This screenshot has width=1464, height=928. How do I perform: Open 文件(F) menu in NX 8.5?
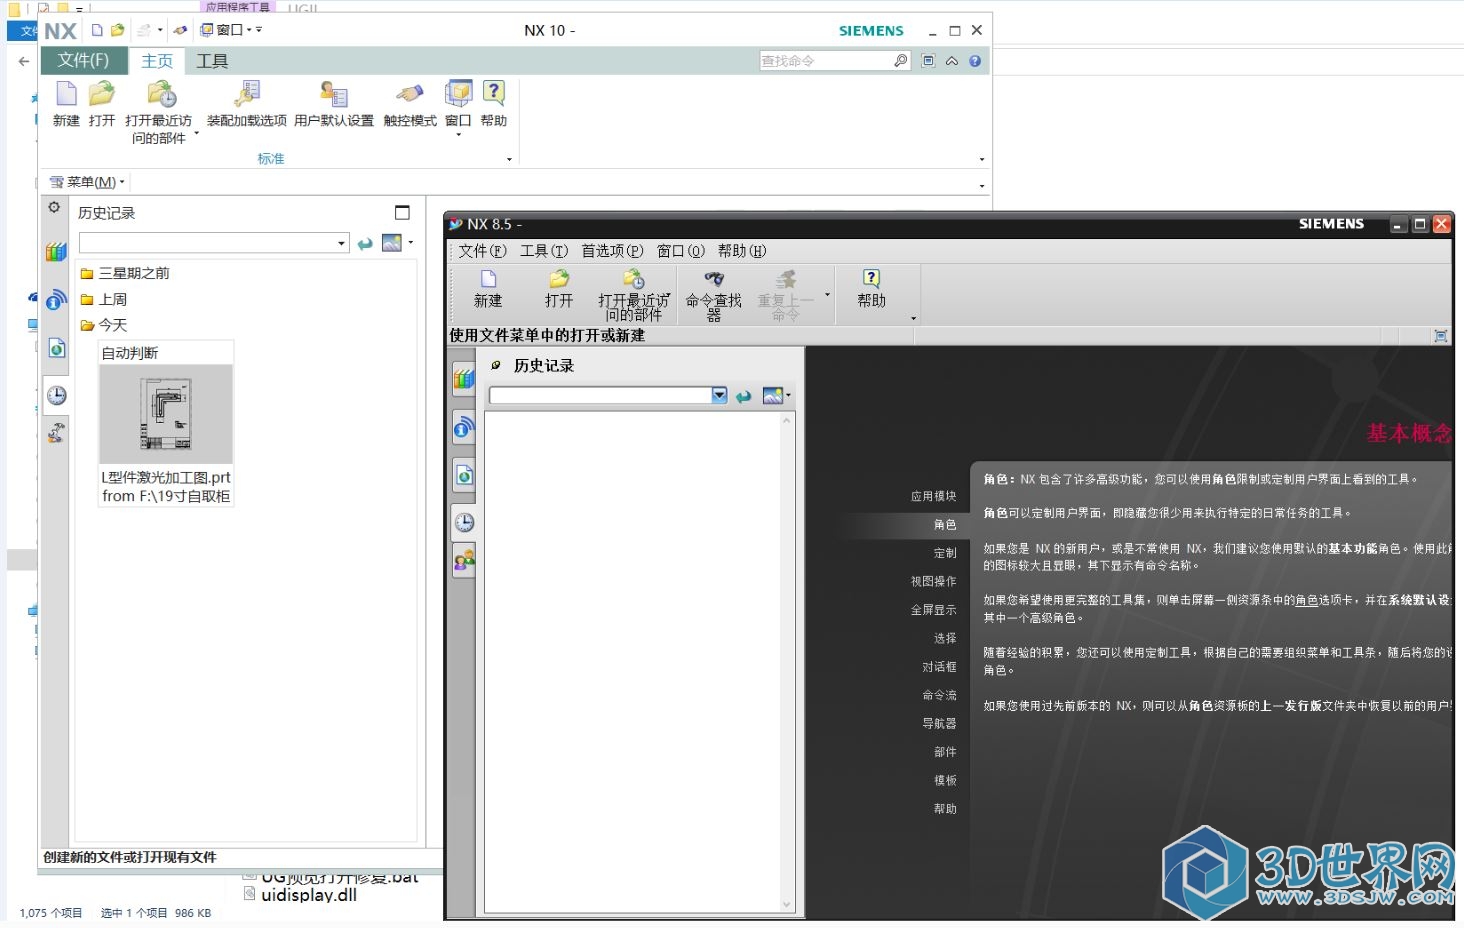482,251
